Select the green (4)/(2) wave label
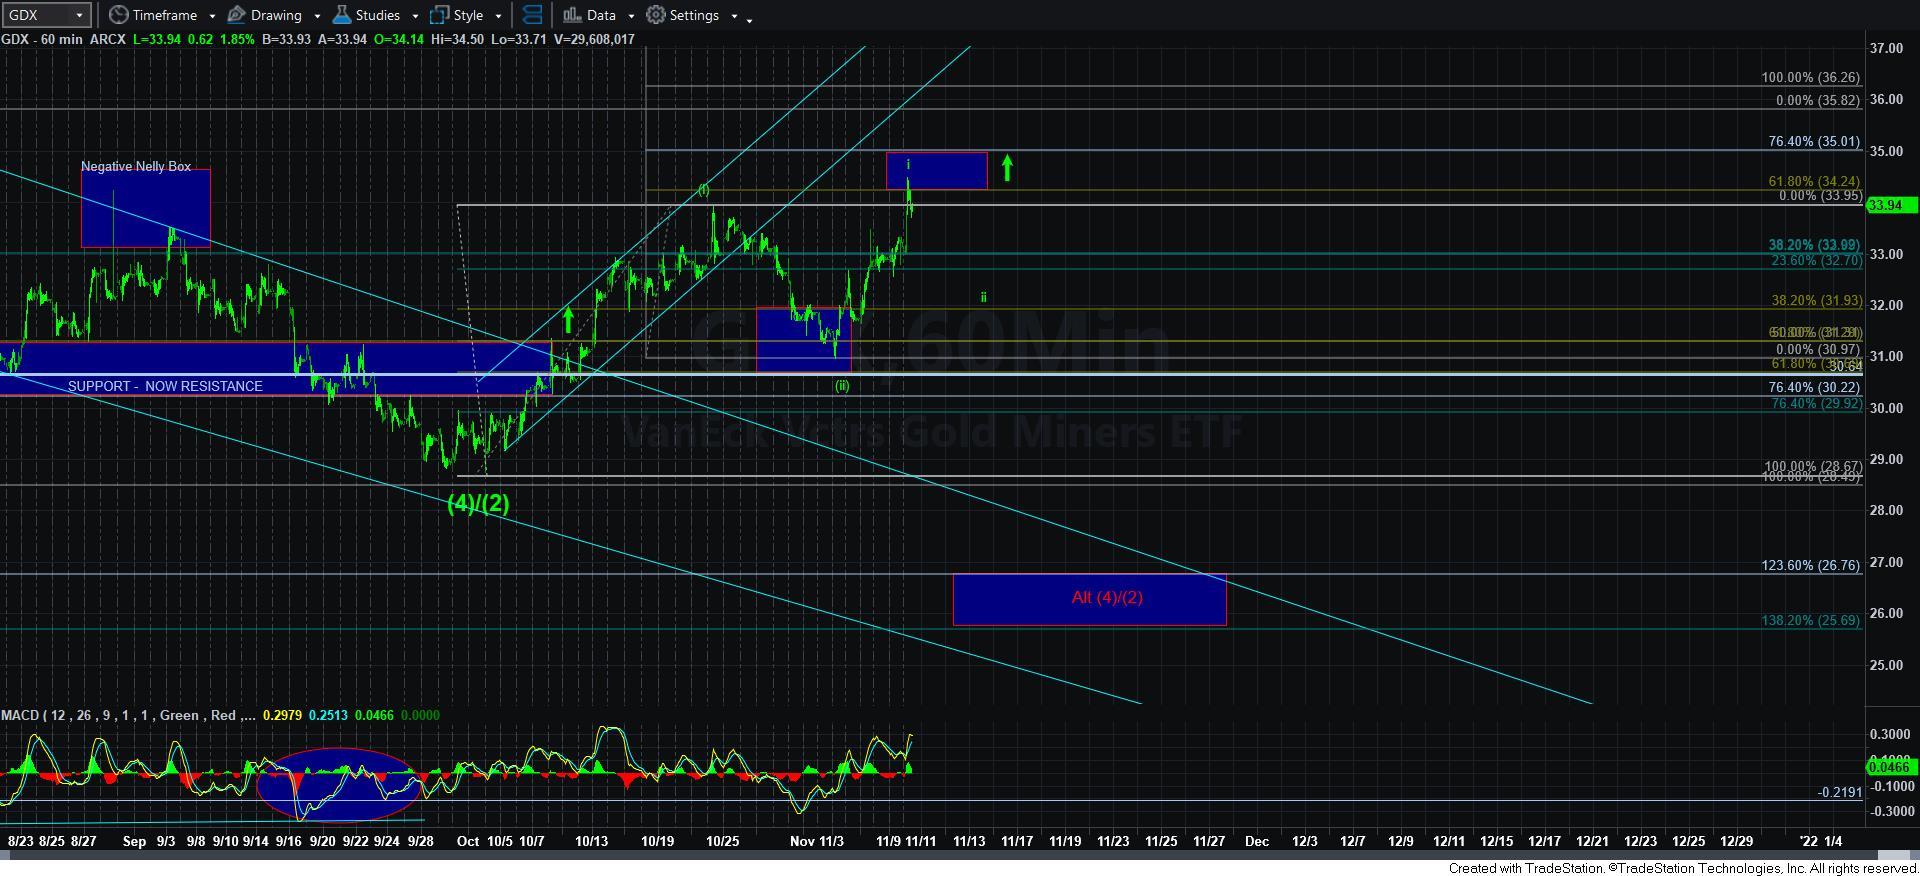The image size is (1920, 876). coord(478,503)
